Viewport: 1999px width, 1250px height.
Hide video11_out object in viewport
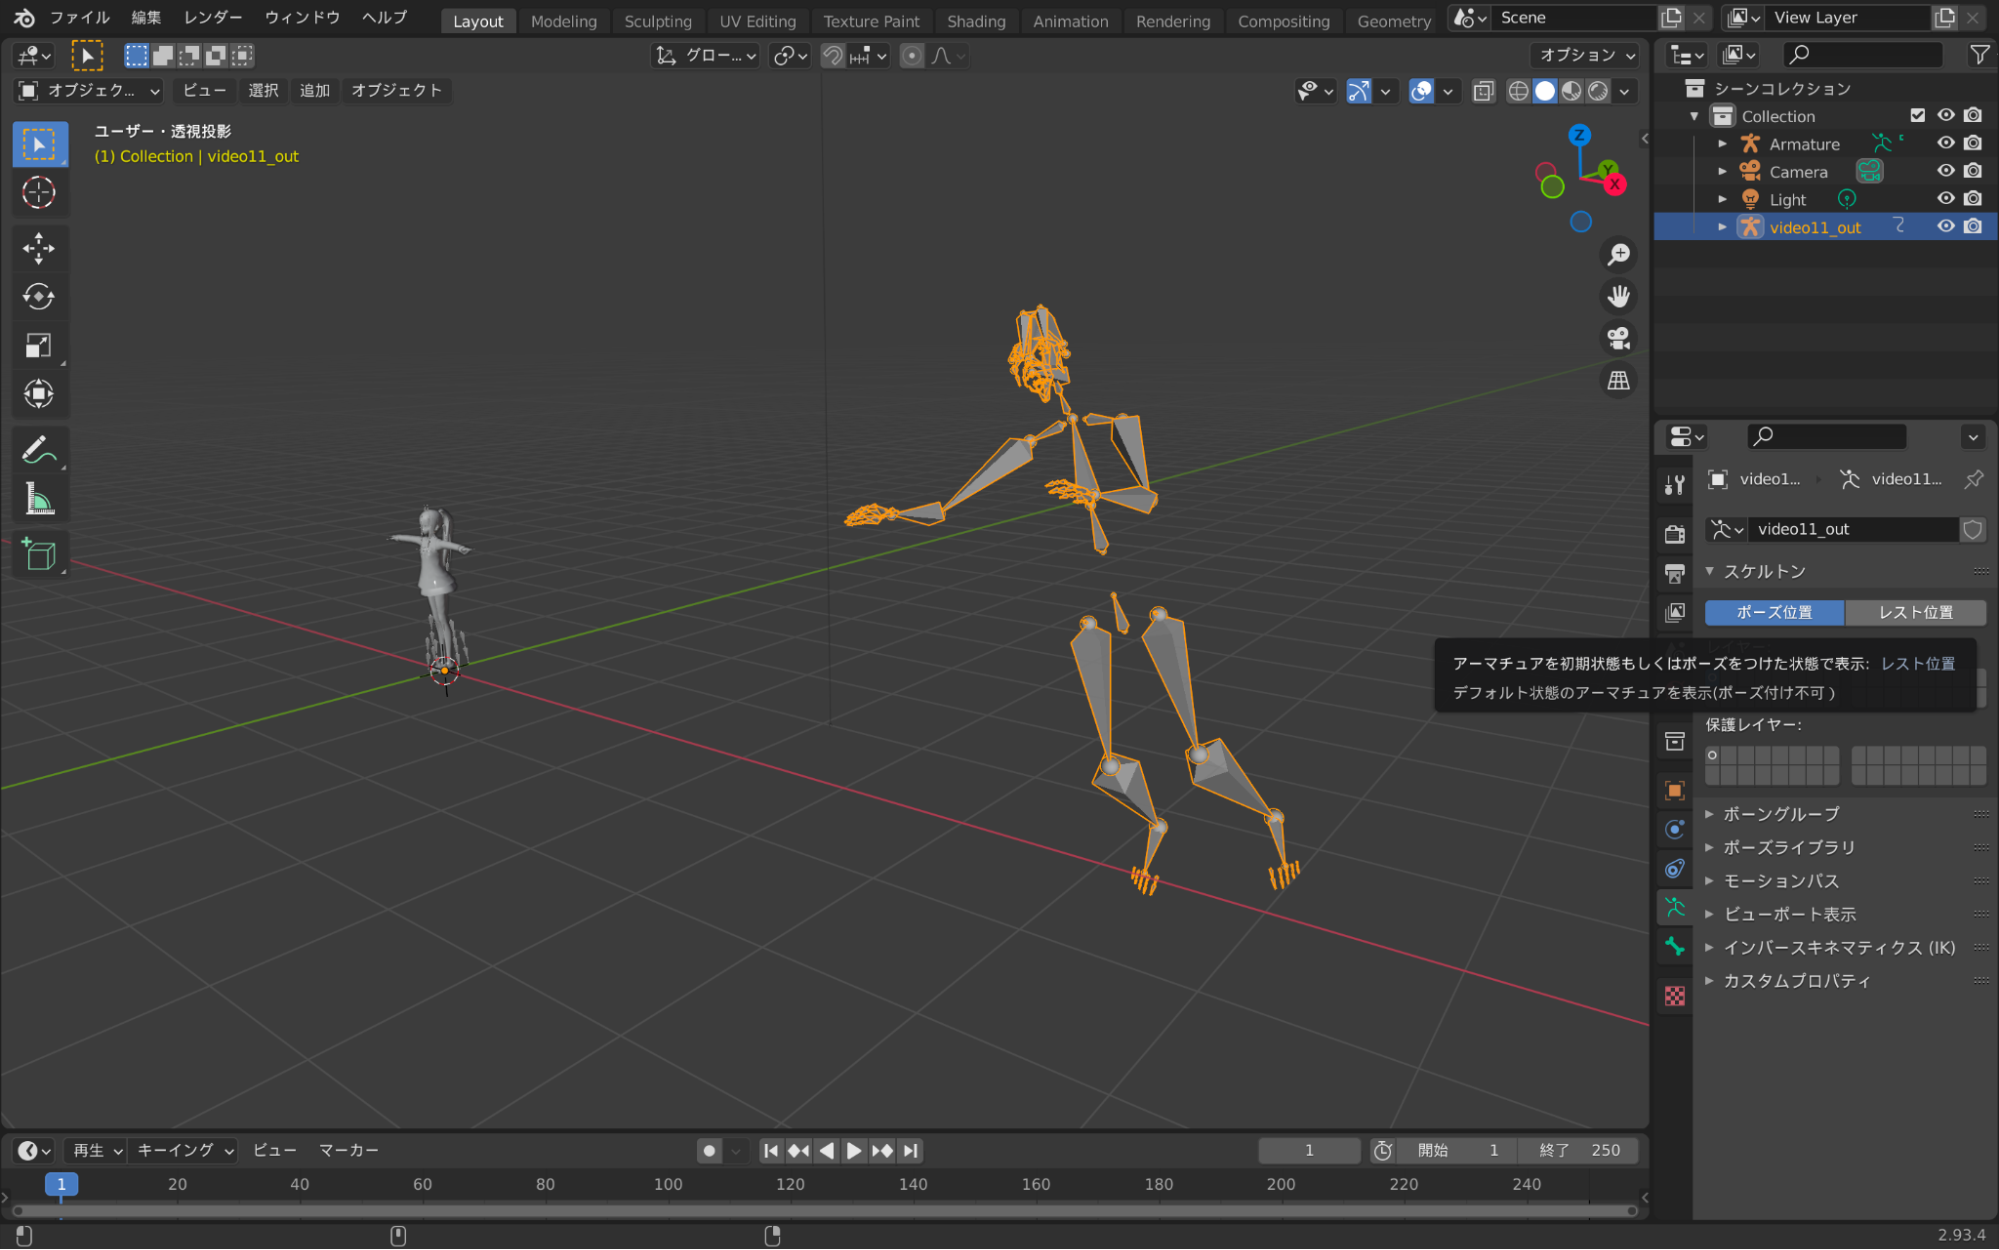pyautogui.click(x=1945, y=227)
